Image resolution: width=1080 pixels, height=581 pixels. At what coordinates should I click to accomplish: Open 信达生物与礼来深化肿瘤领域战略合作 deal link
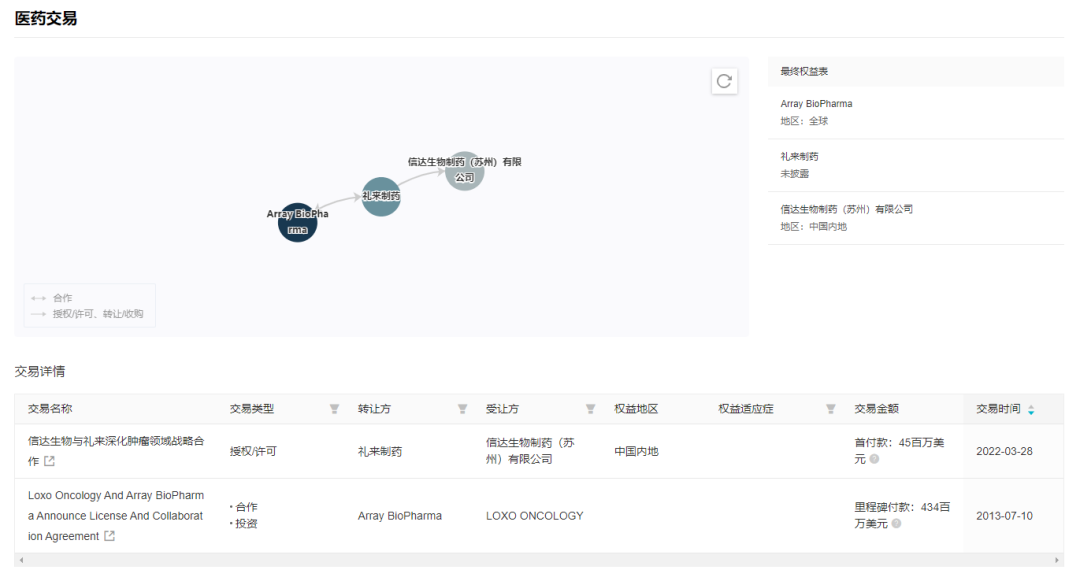click(115, 442)
